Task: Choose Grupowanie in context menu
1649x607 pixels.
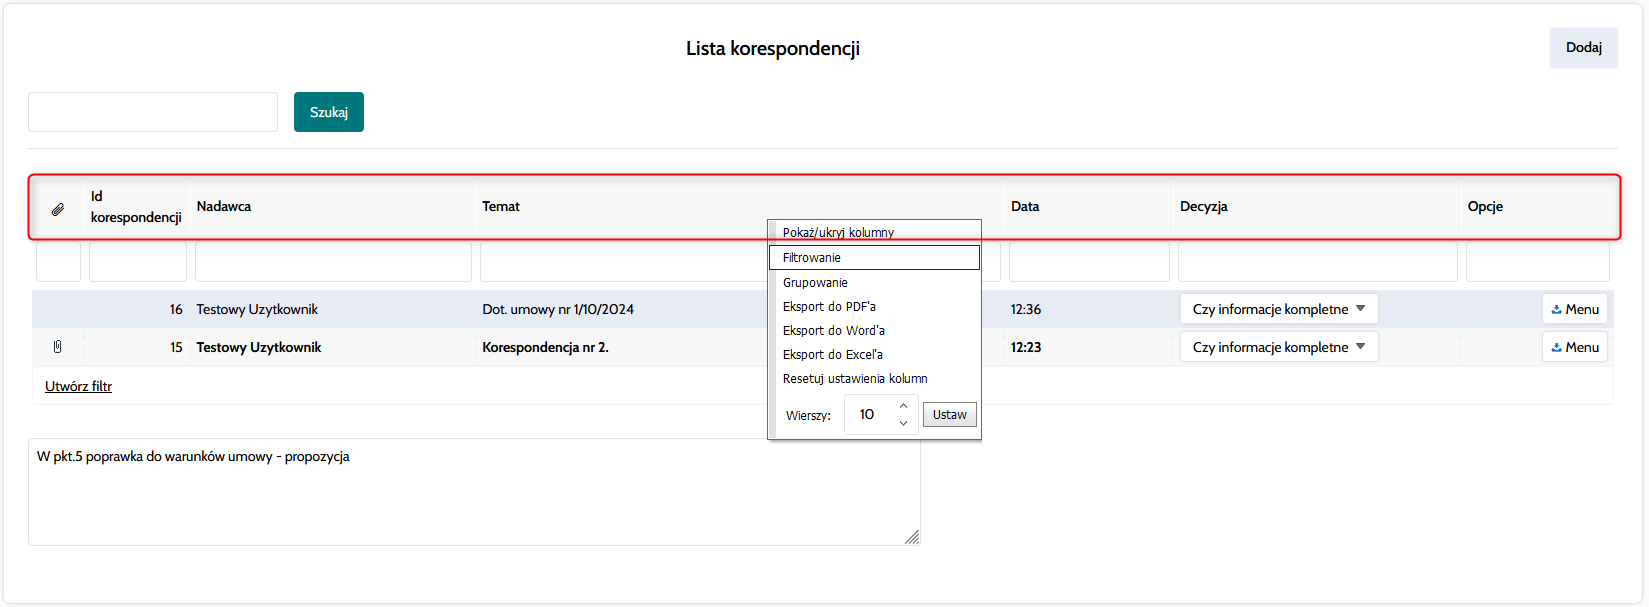Action: pyautogui.click(x=815, y=283)
